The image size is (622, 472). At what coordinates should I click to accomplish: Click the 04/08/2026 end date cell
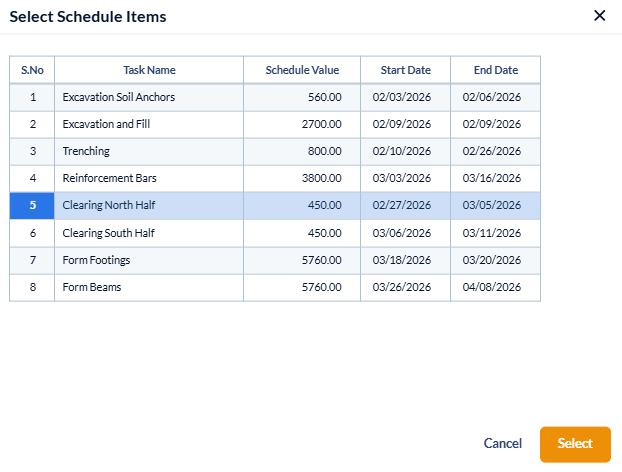492,287
